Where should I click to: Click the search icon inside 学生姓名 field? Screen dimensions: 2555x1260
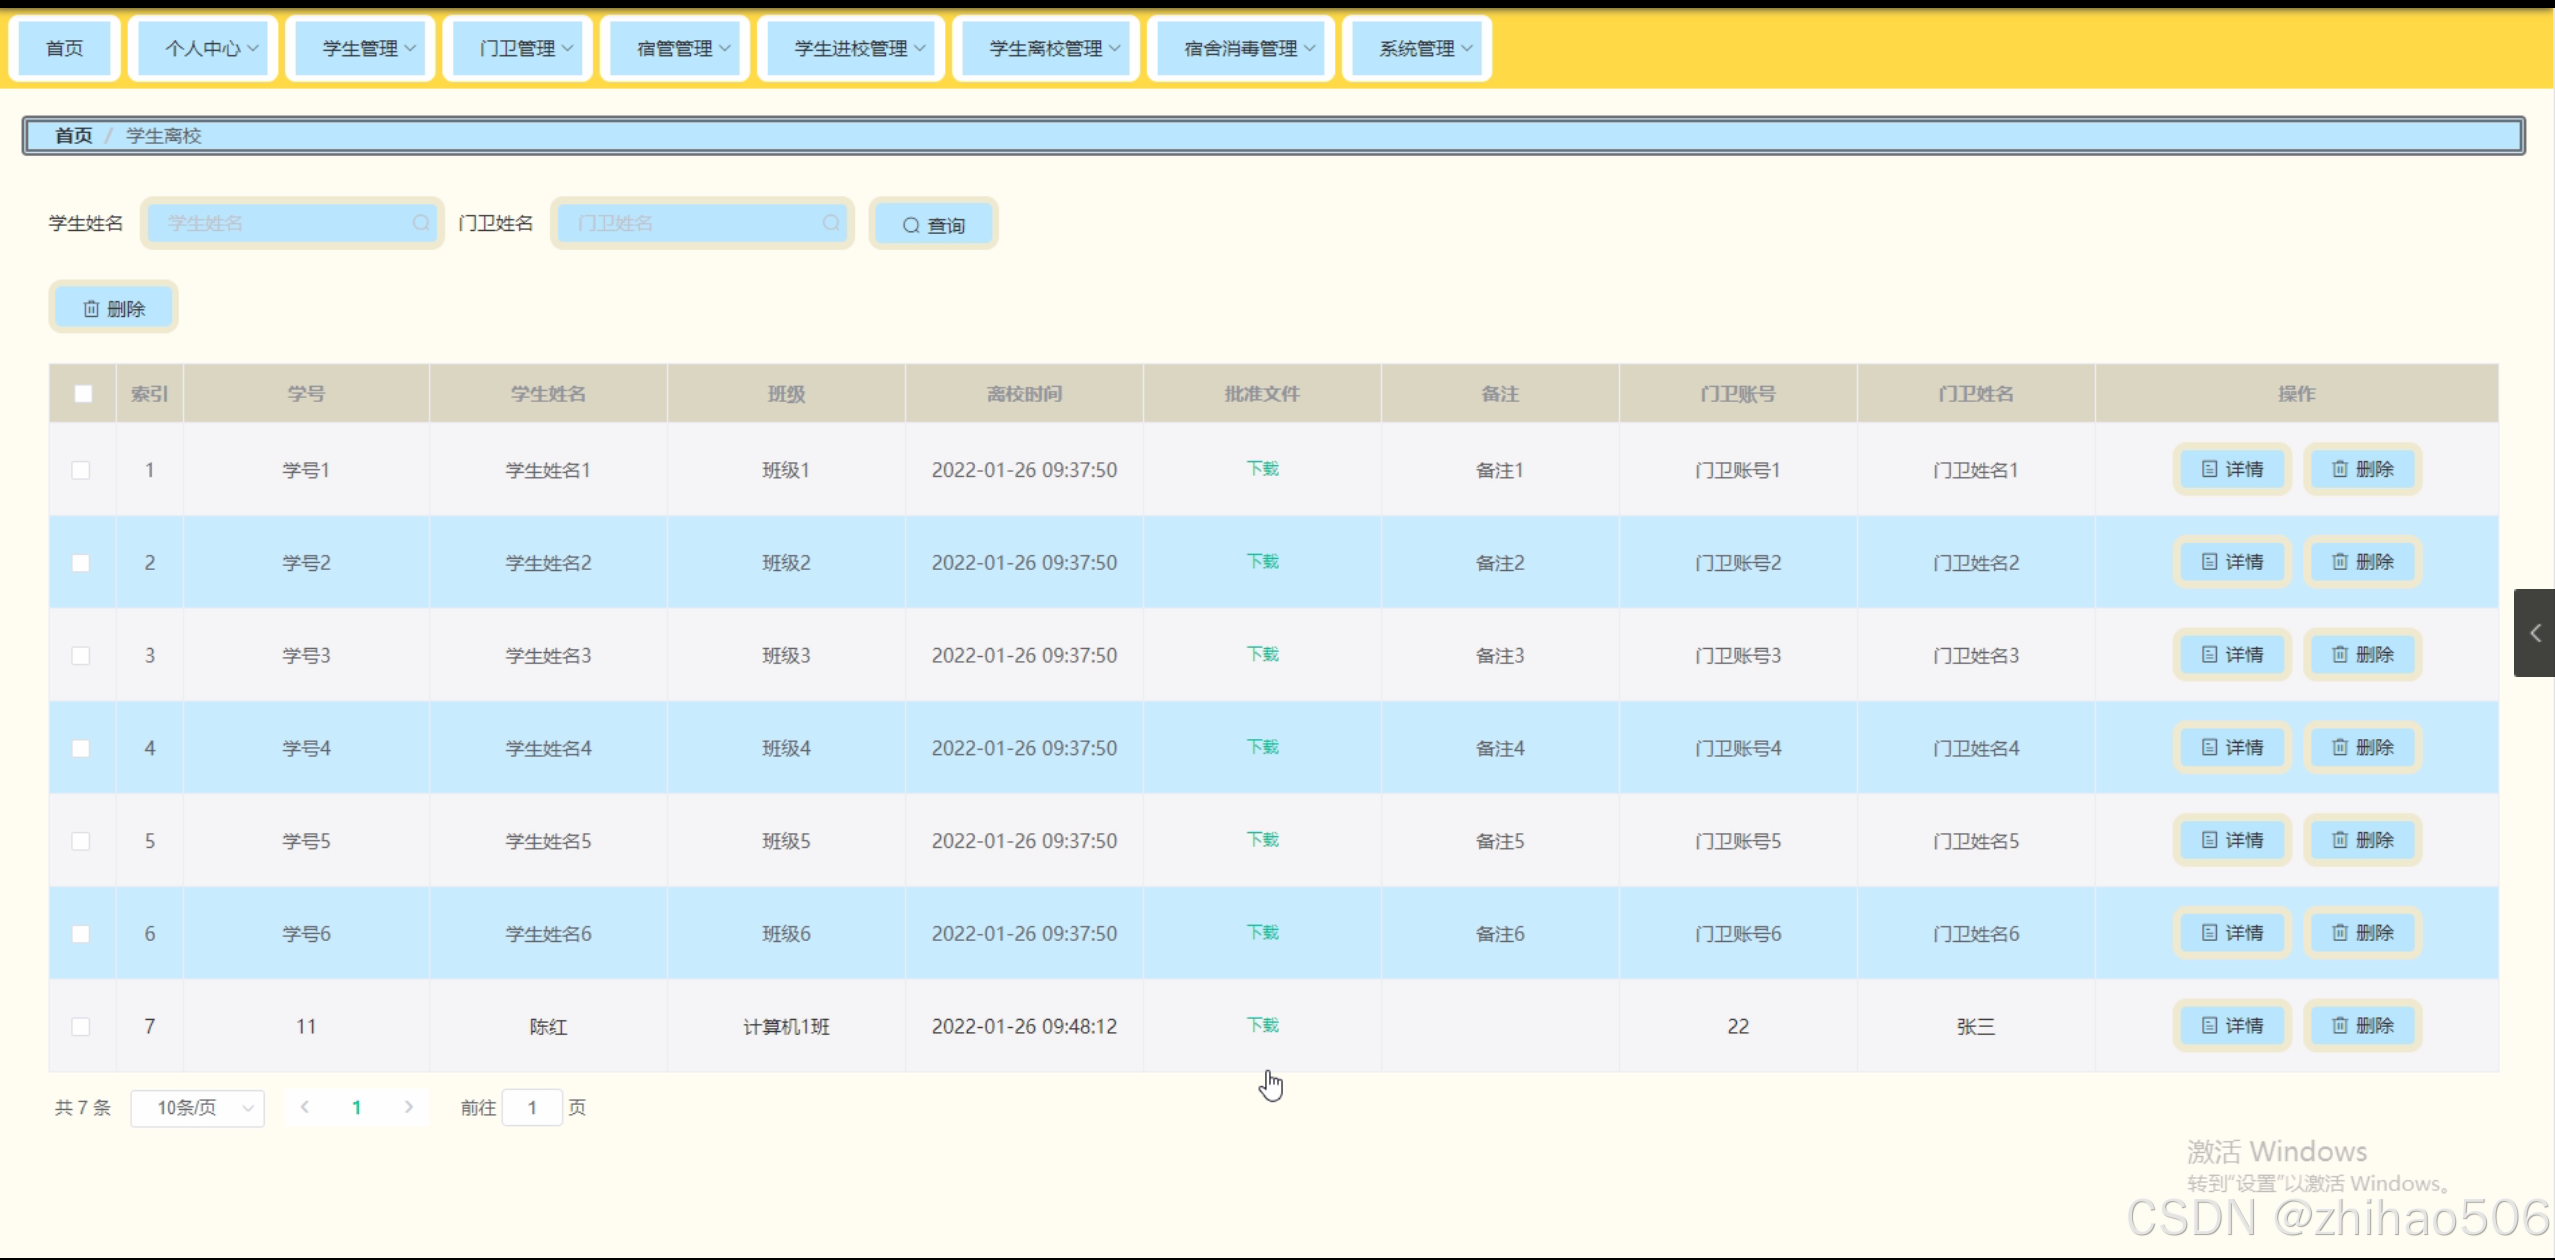[x=421, y=223]
